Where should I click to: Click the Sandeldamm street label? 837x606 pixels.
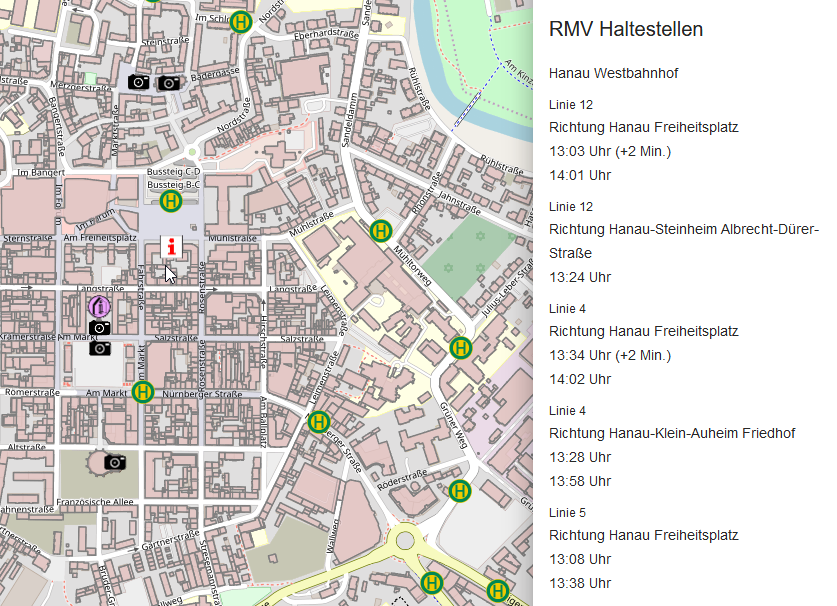[349, 120]
